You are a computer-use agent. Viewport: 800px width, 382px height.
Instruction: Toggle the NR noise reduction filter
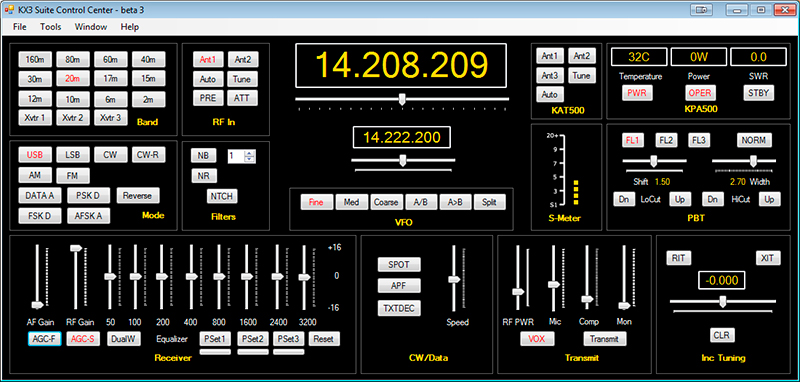pyautogui.click(x=204, y=176)
